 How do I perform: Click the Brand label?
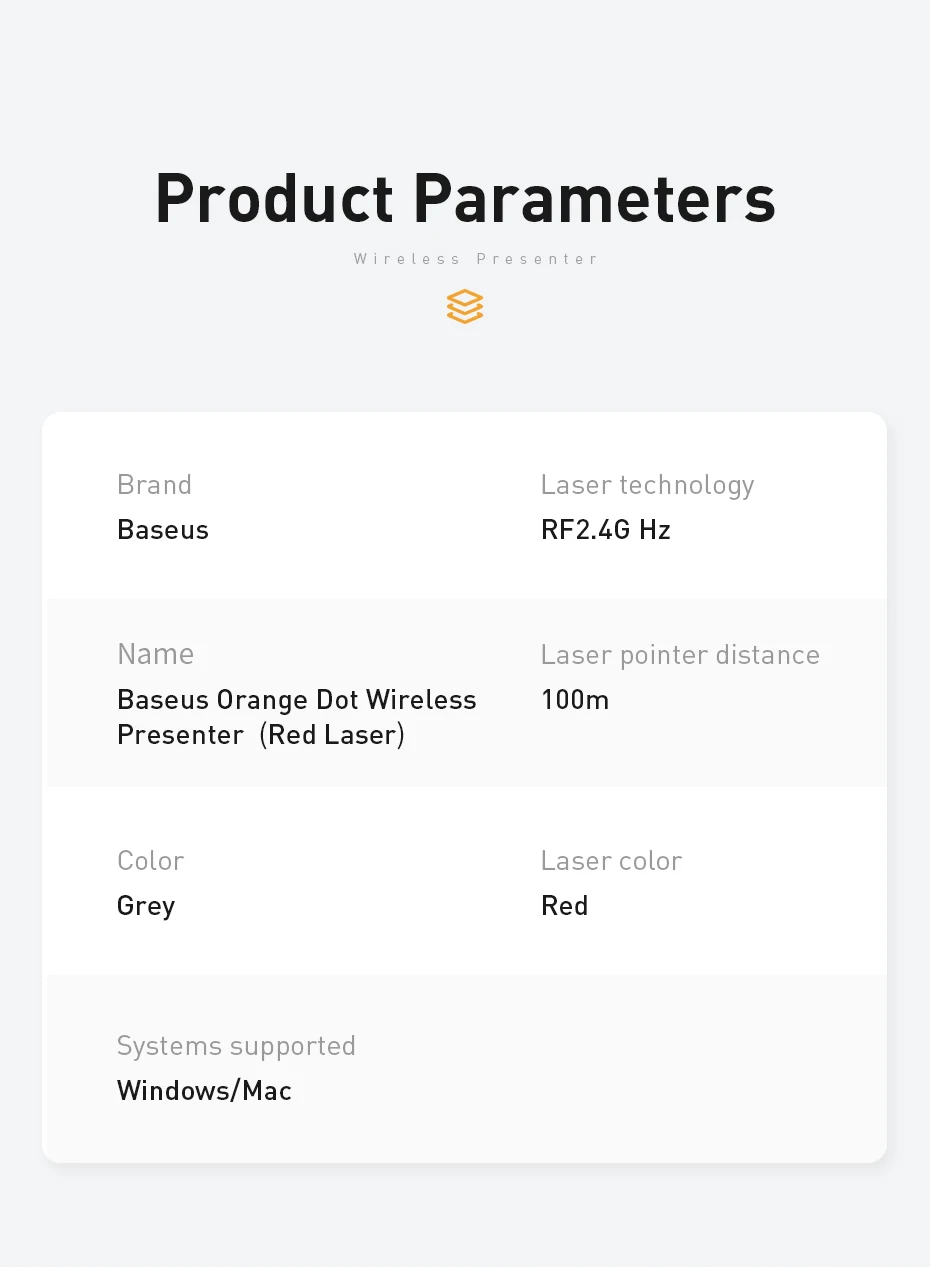click(154, 485)
